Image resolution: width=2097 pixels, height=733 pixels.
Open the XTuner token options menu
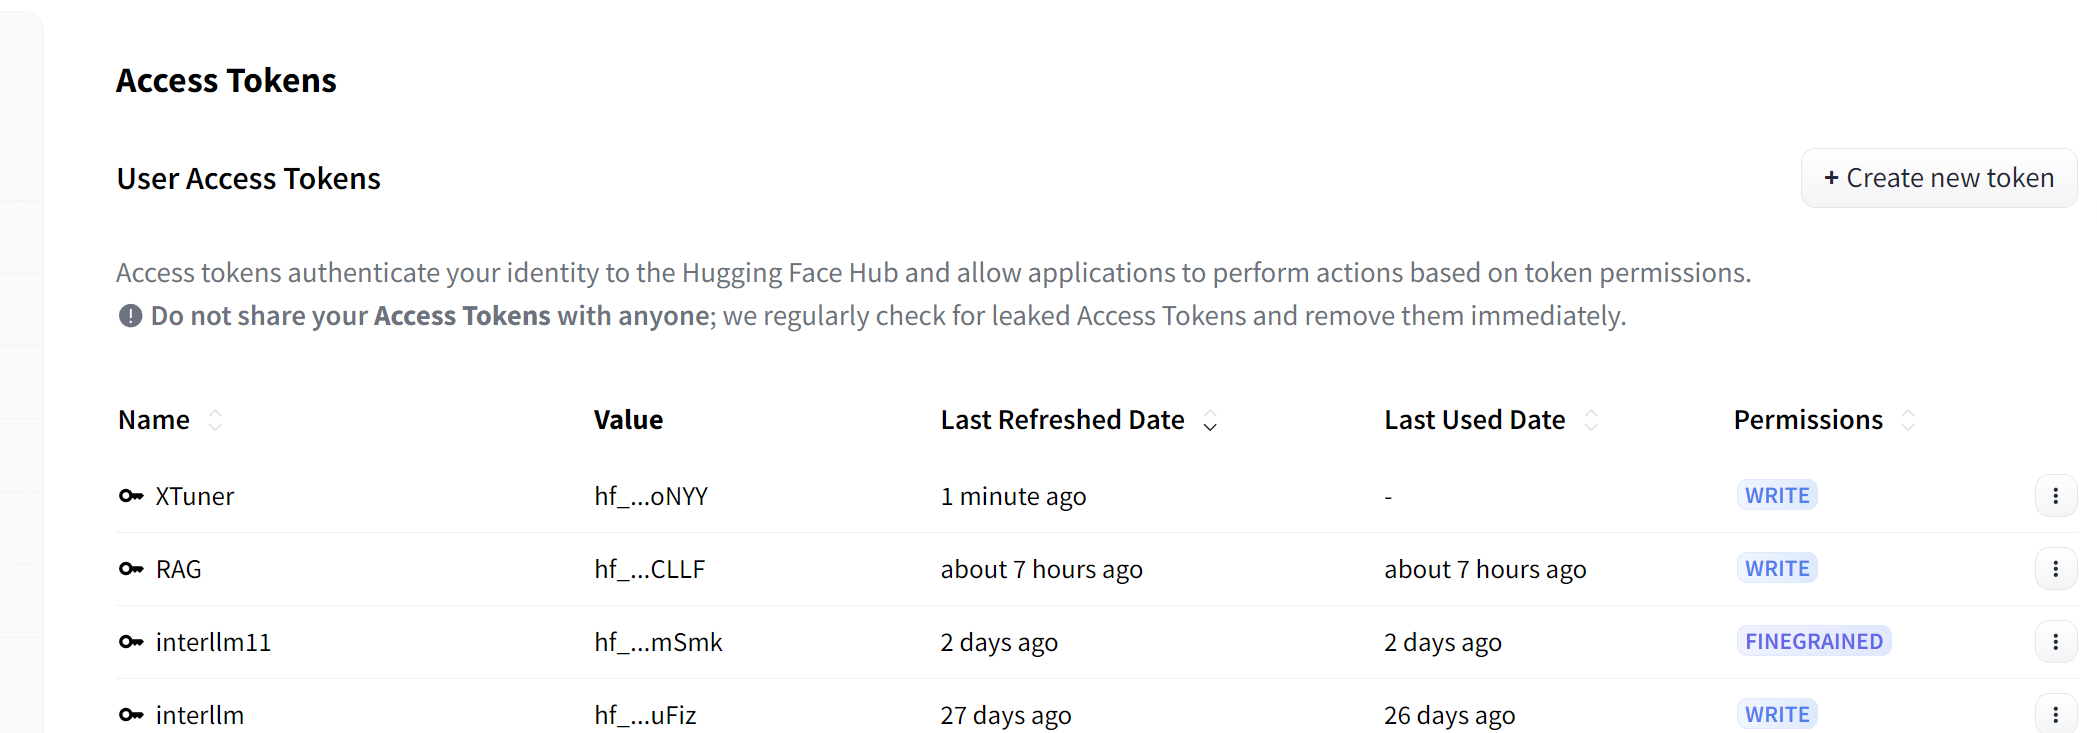2055,496
